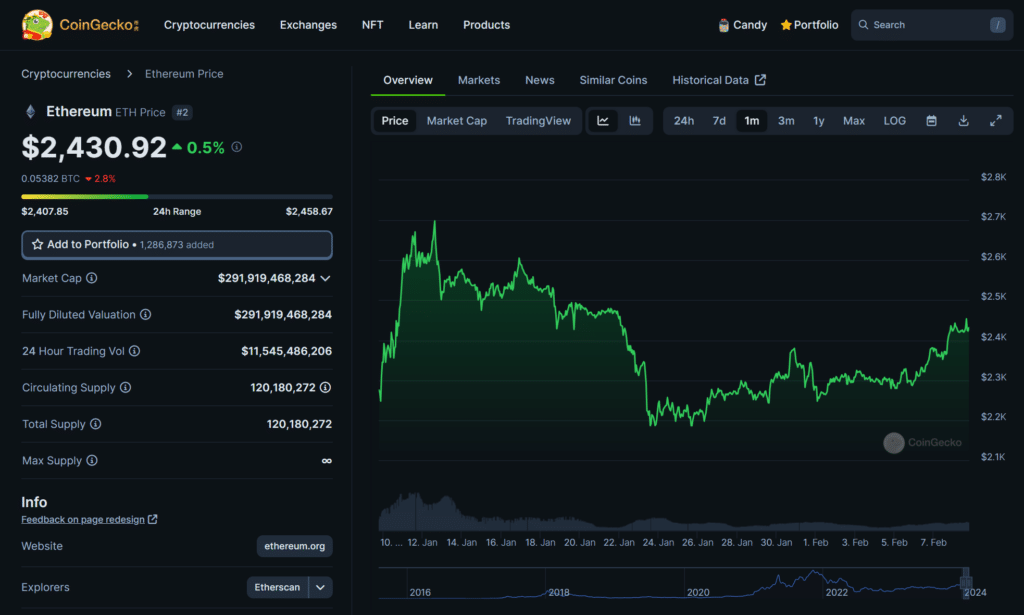Image resolution: width=1024 pixels, height=615 pixels.
Task: Click Total Supply info icon
Action: tap(95, 424)
